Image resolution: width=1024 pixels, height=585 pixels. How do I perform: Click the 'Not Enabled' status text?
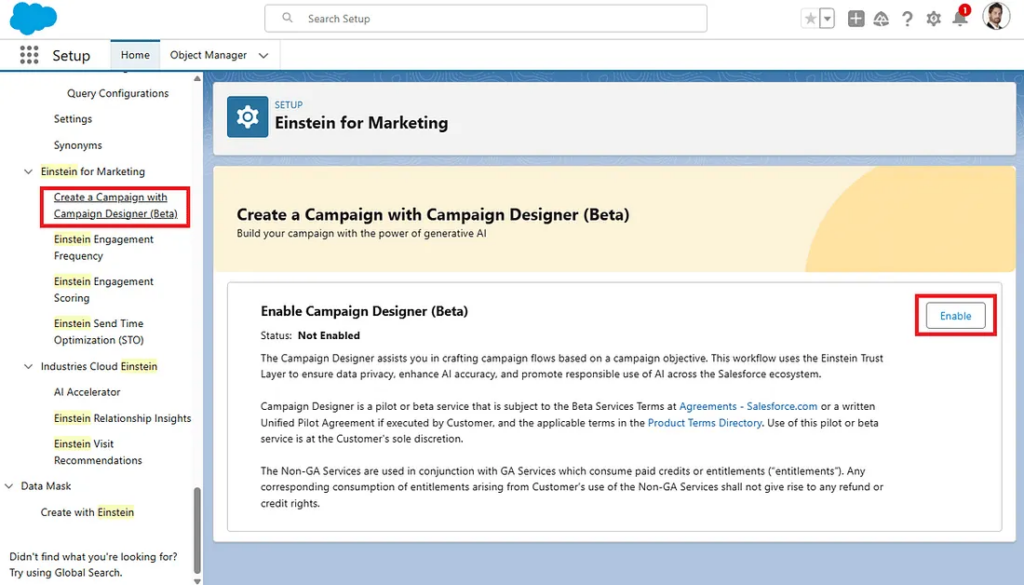pos(328,336)
